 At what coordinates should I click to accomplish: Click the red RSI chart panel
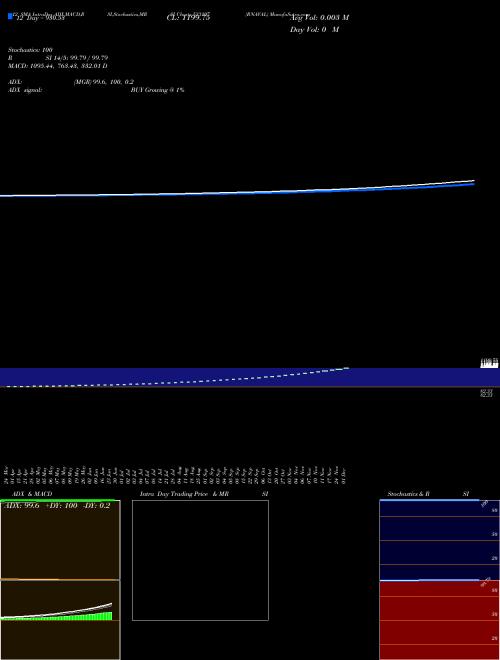[x=439, y=620]
